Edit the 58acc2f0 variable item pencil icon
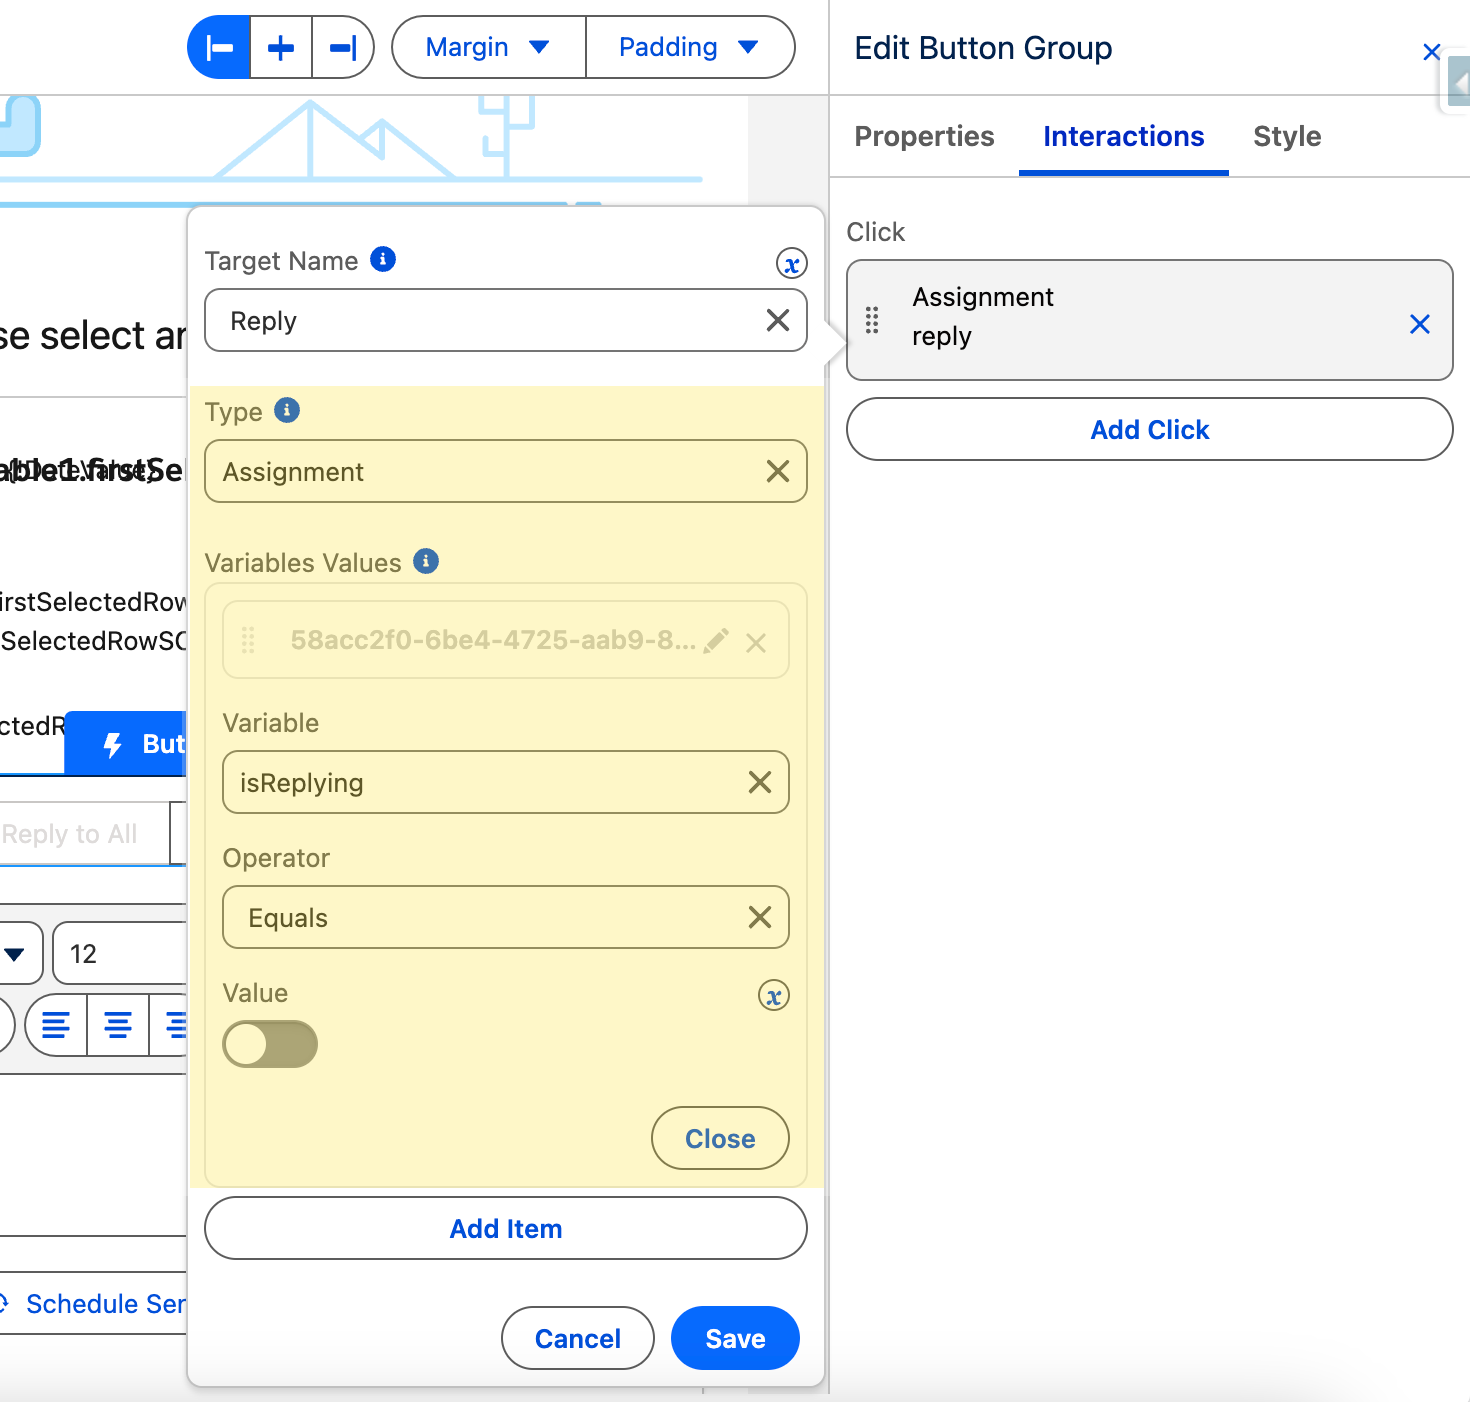This screenshot has width=1470, height=1402. pos(716,641)
